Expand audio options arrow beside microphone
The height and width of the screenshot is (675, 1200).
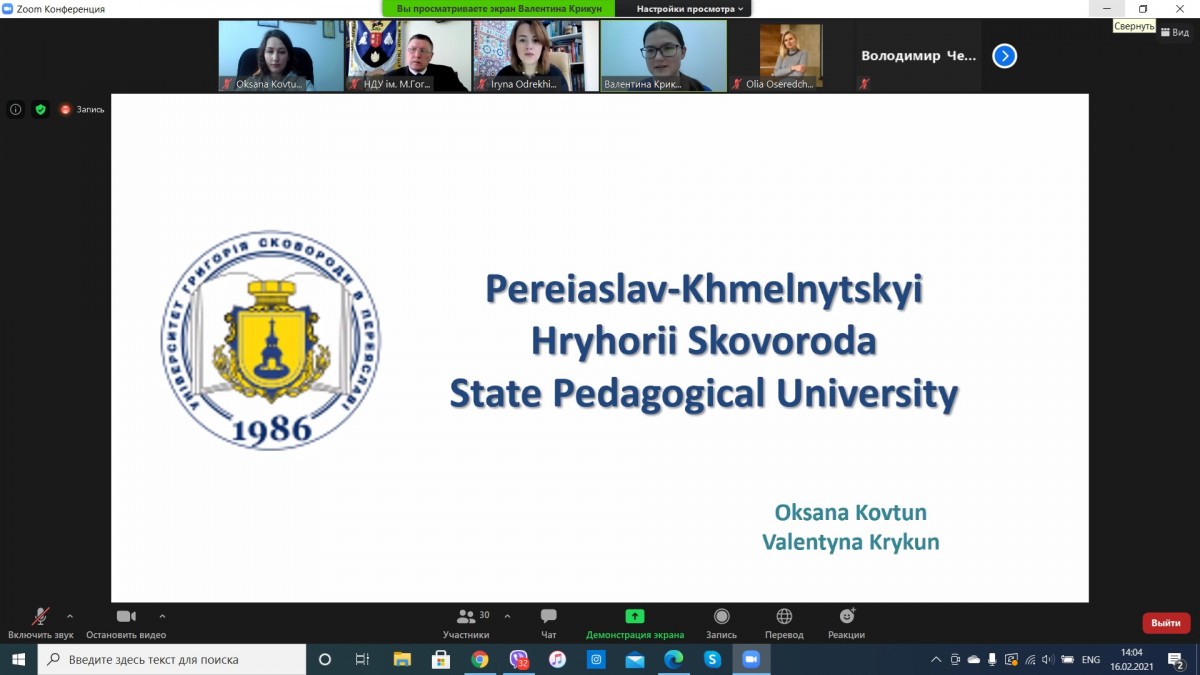pos(70,616)
